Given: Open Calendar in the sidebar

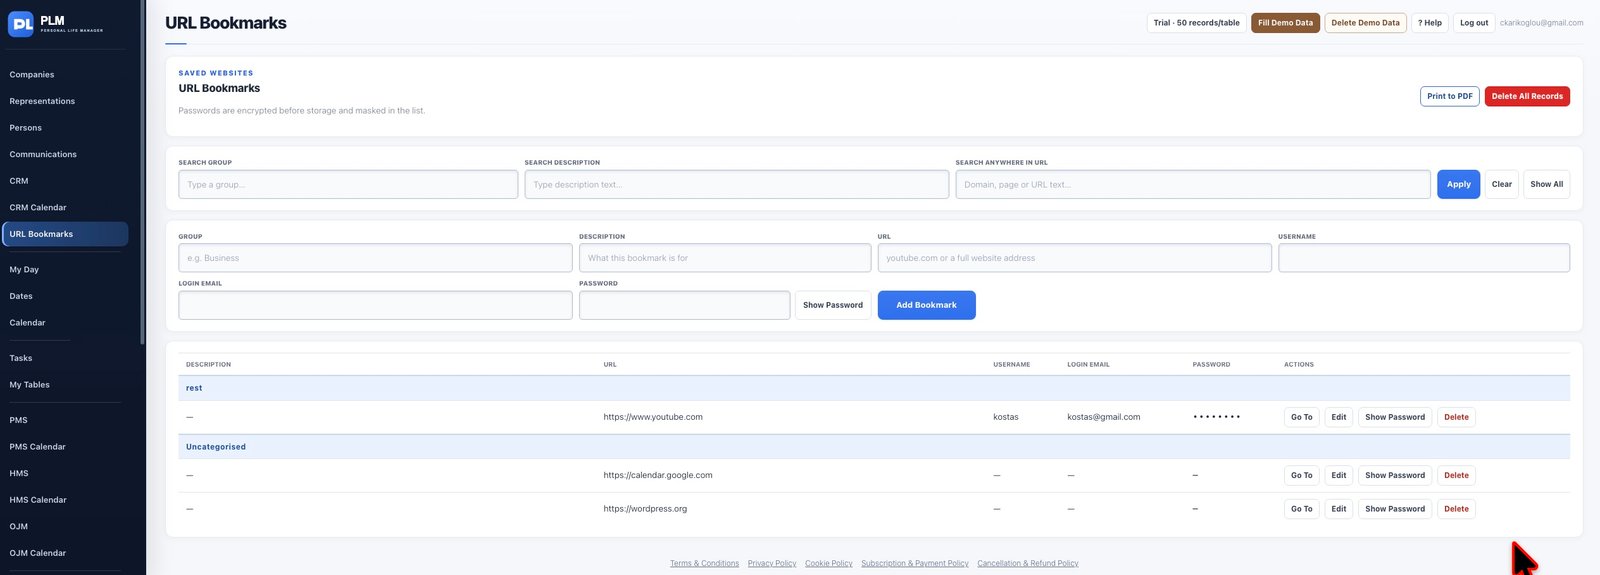Looking at the screenshot, I should pyautogui.click(x=27, y=323).
